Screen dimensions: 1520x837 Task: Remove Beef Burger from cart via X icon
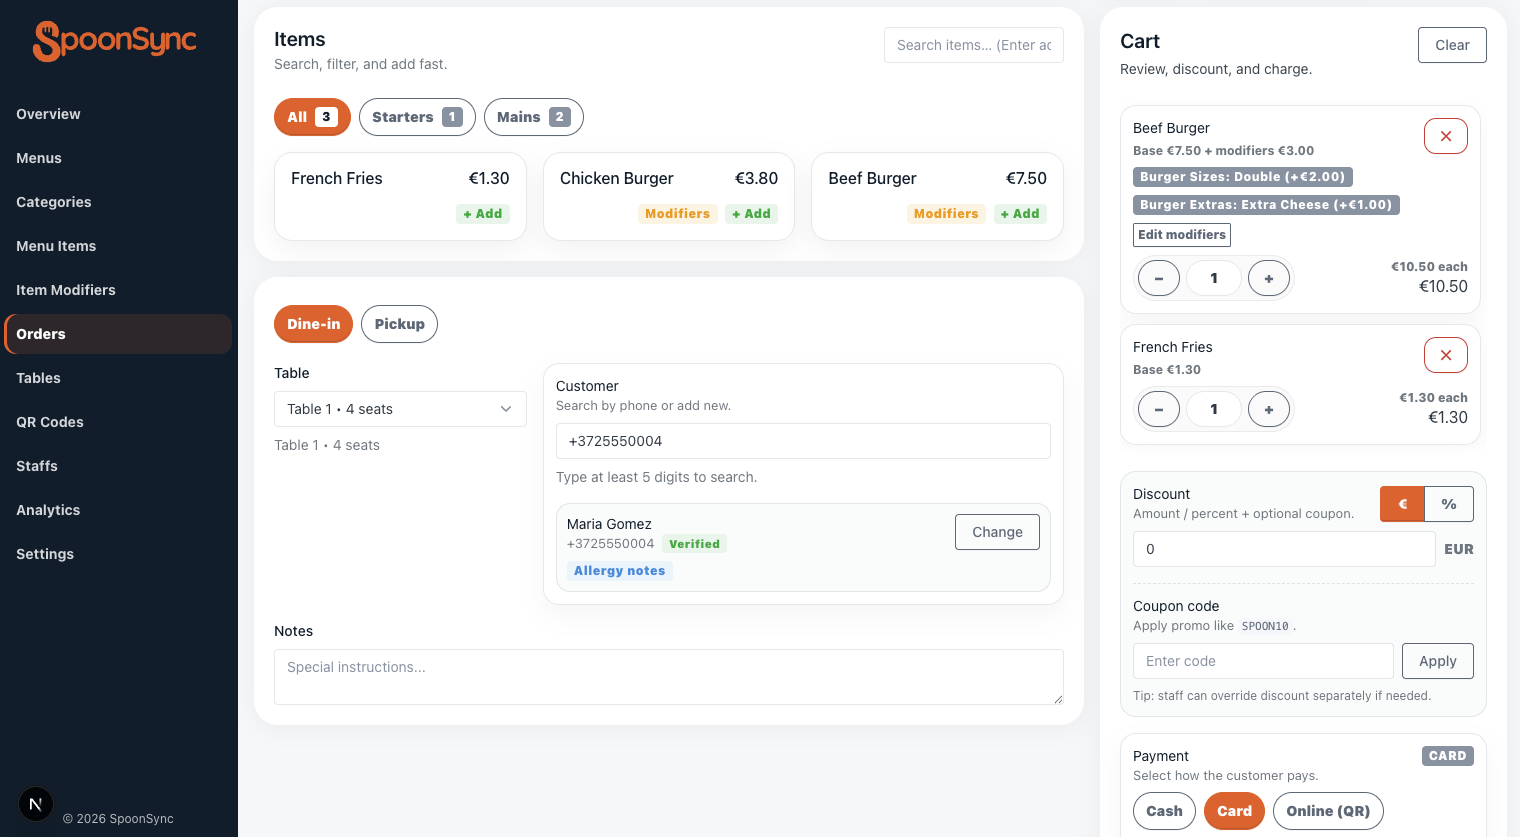coord(1445,135)
